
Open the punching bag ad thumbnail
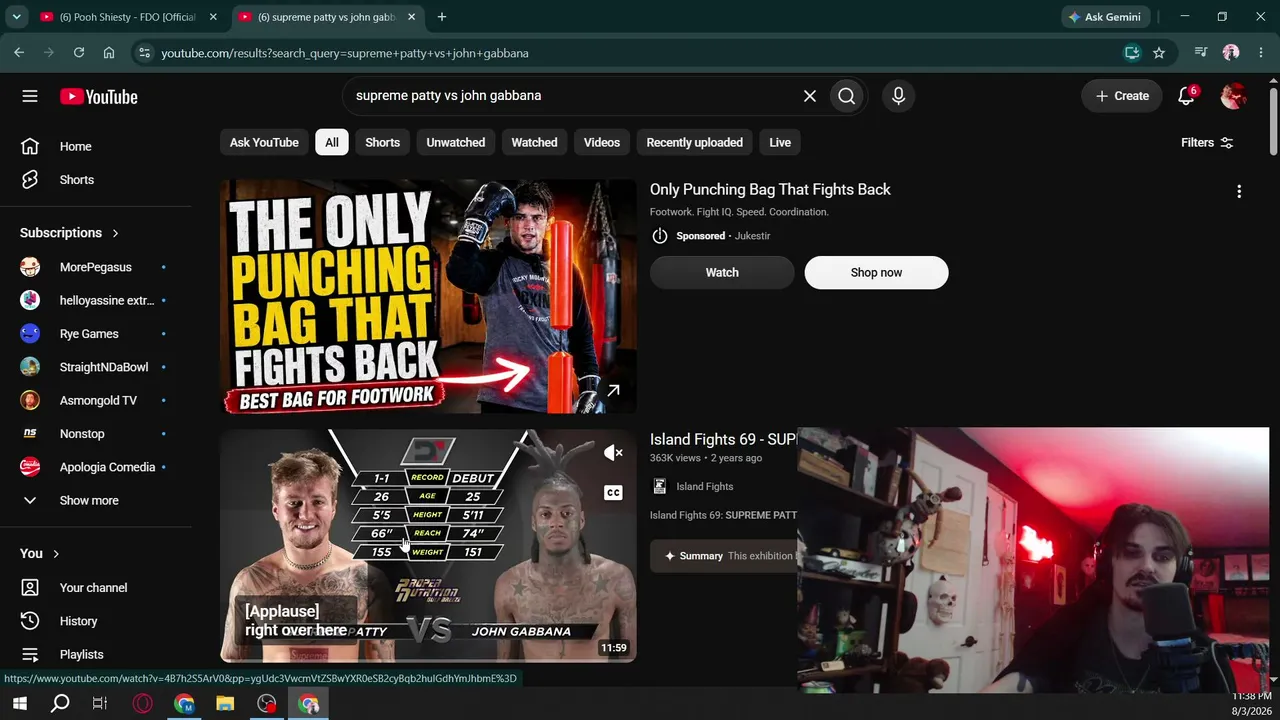pyautogui.click(x=428, y=296)
